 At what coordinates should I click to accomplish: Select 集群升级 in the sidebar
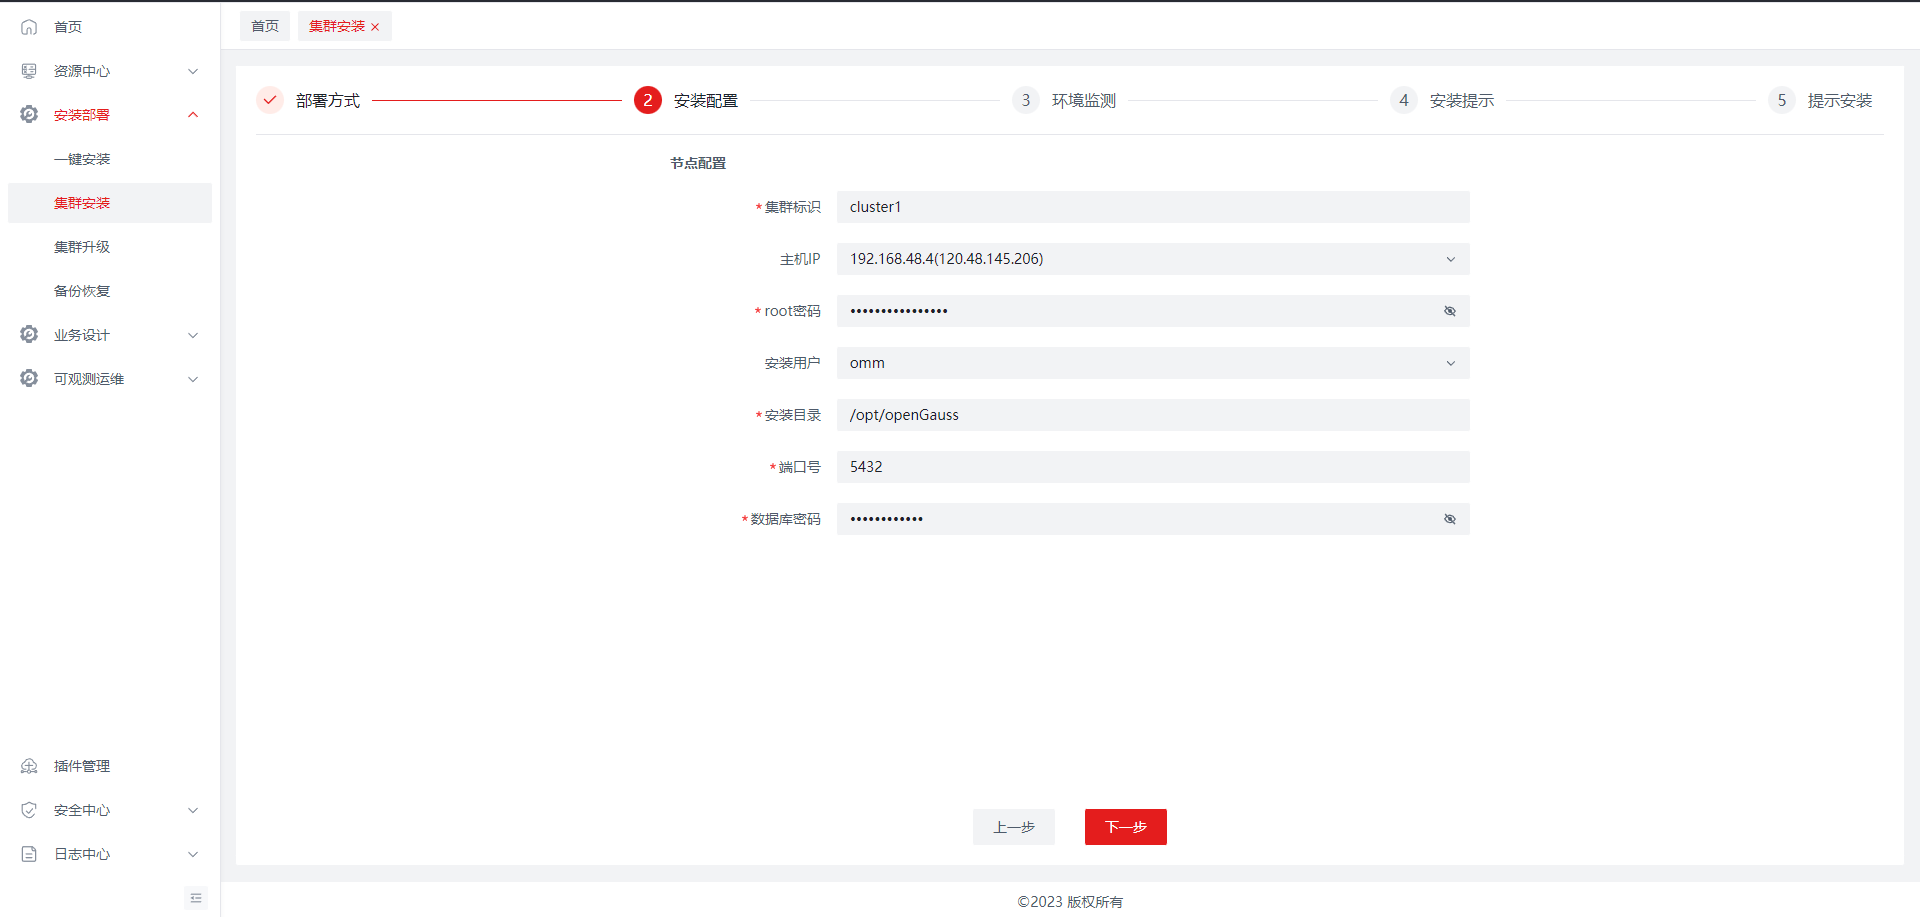point(82,247)
